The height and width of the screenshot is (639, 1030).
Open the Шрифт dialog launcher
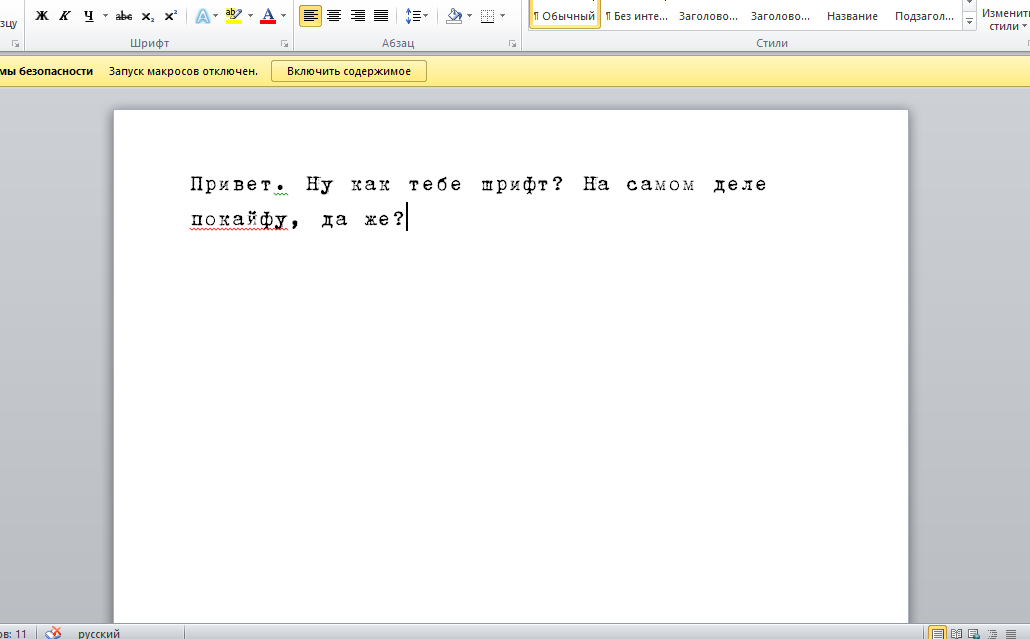point(284,44)
